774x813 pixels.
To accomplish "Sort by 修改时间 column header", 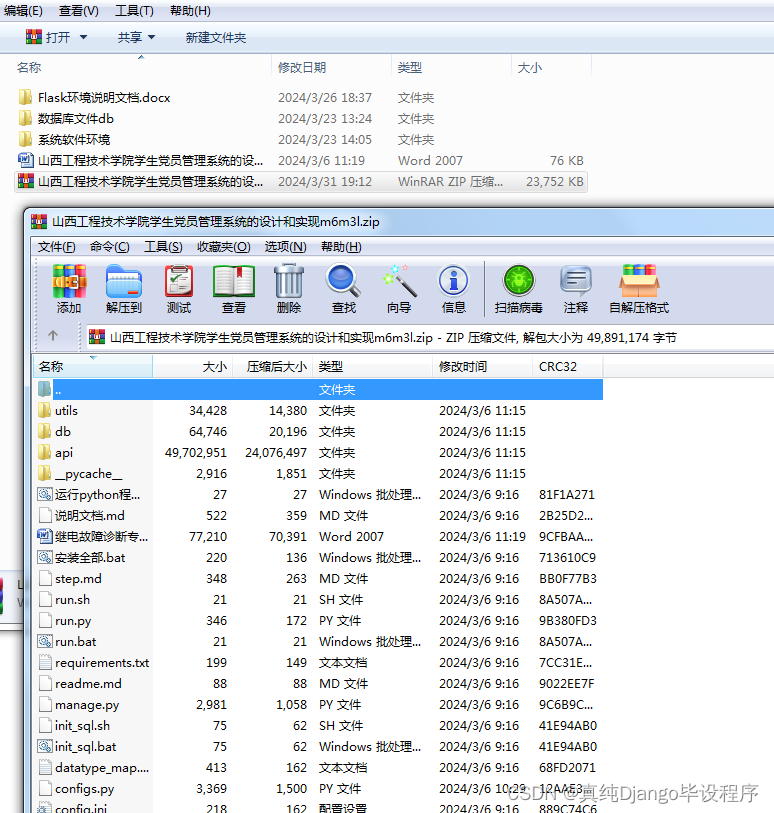I will point(482,367).
